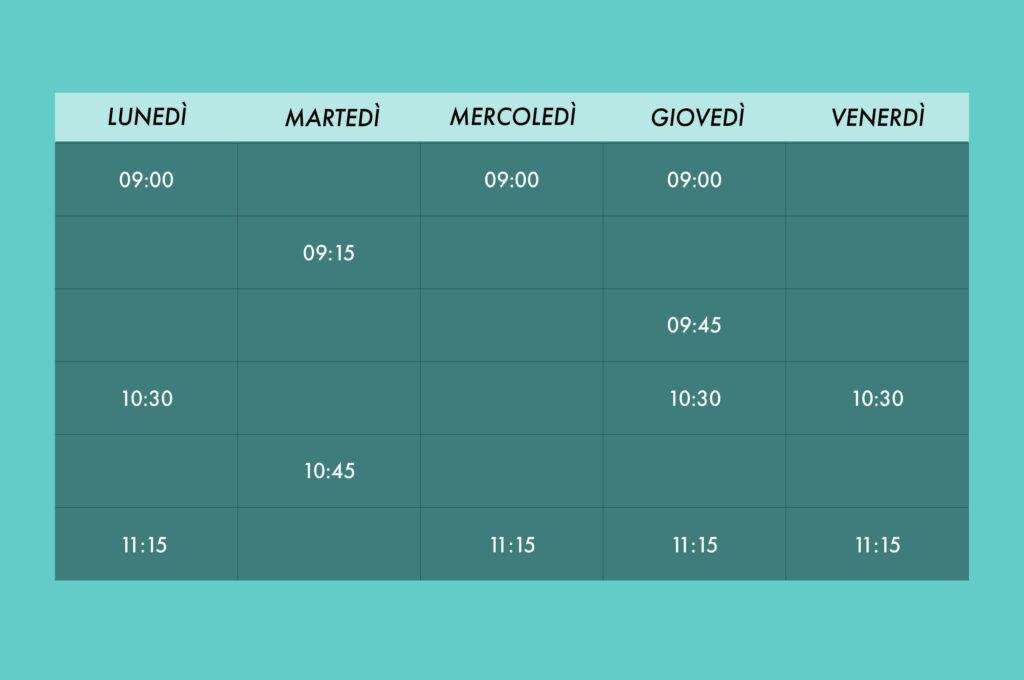Screen dimensions: 1024x680
Task: Choose the GIOVEDÌ column header
Action: pyautogui.click(x=697, y=117)
